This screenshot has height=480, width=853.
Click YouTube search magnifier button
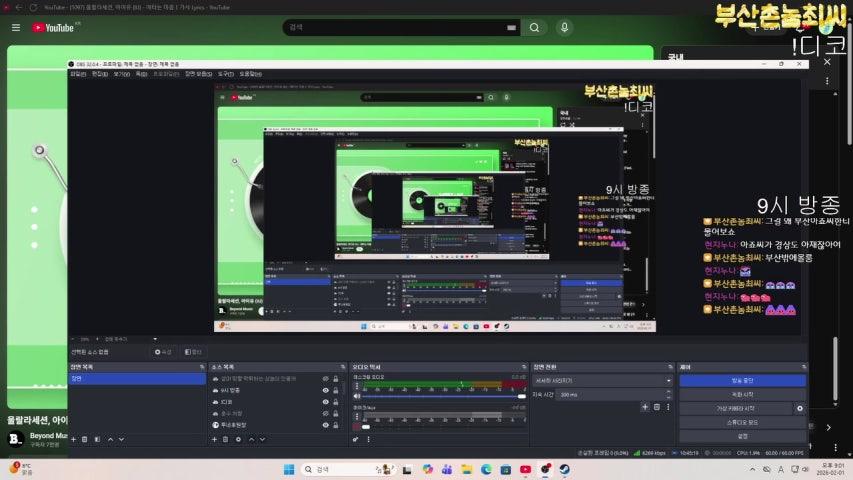coord(534,27)
